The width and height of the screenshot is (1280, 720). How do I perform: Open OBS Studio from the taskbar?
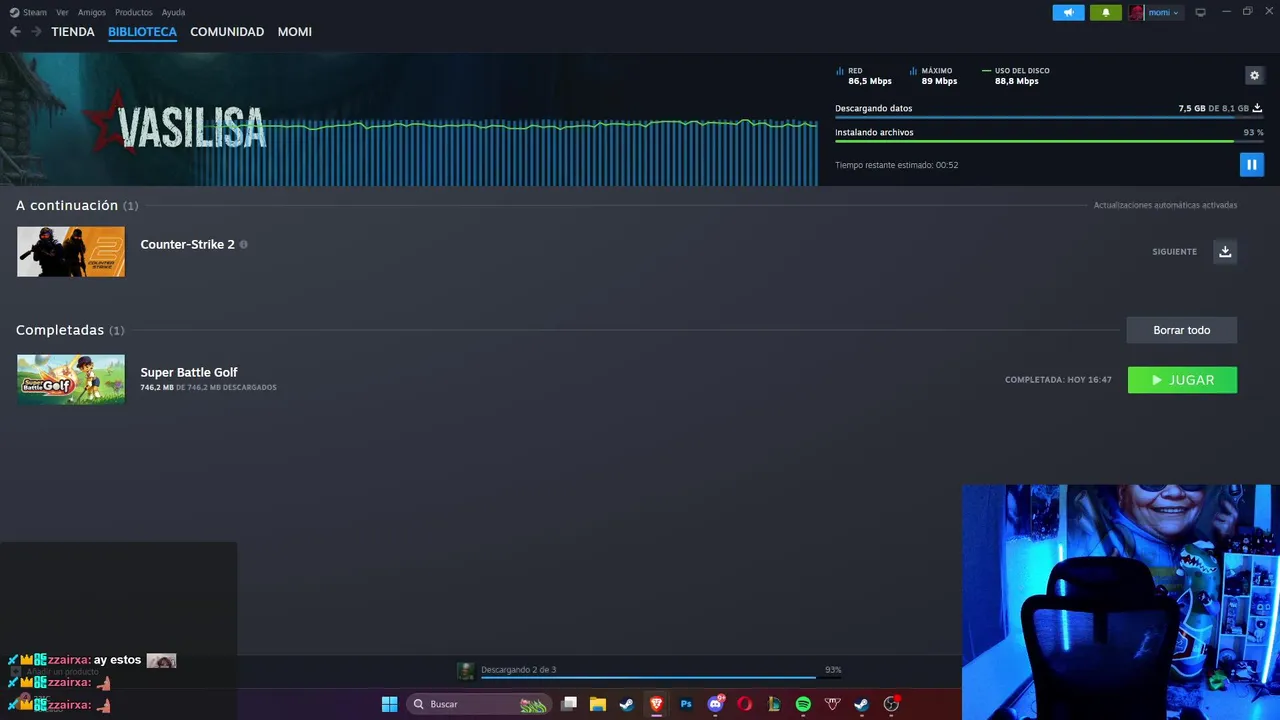coord(891,704)
